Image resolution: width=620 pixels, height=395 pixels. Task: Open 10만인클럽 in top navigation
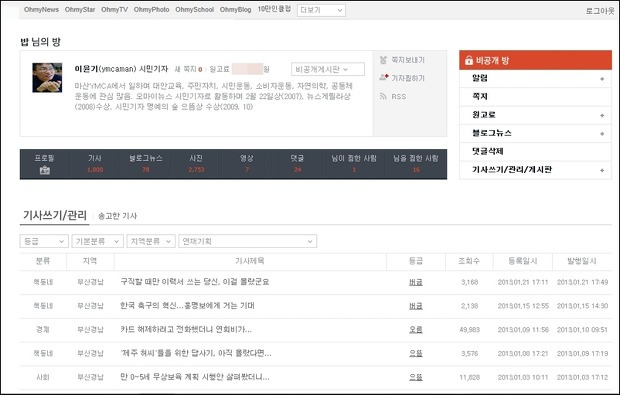tap(274, 9)
